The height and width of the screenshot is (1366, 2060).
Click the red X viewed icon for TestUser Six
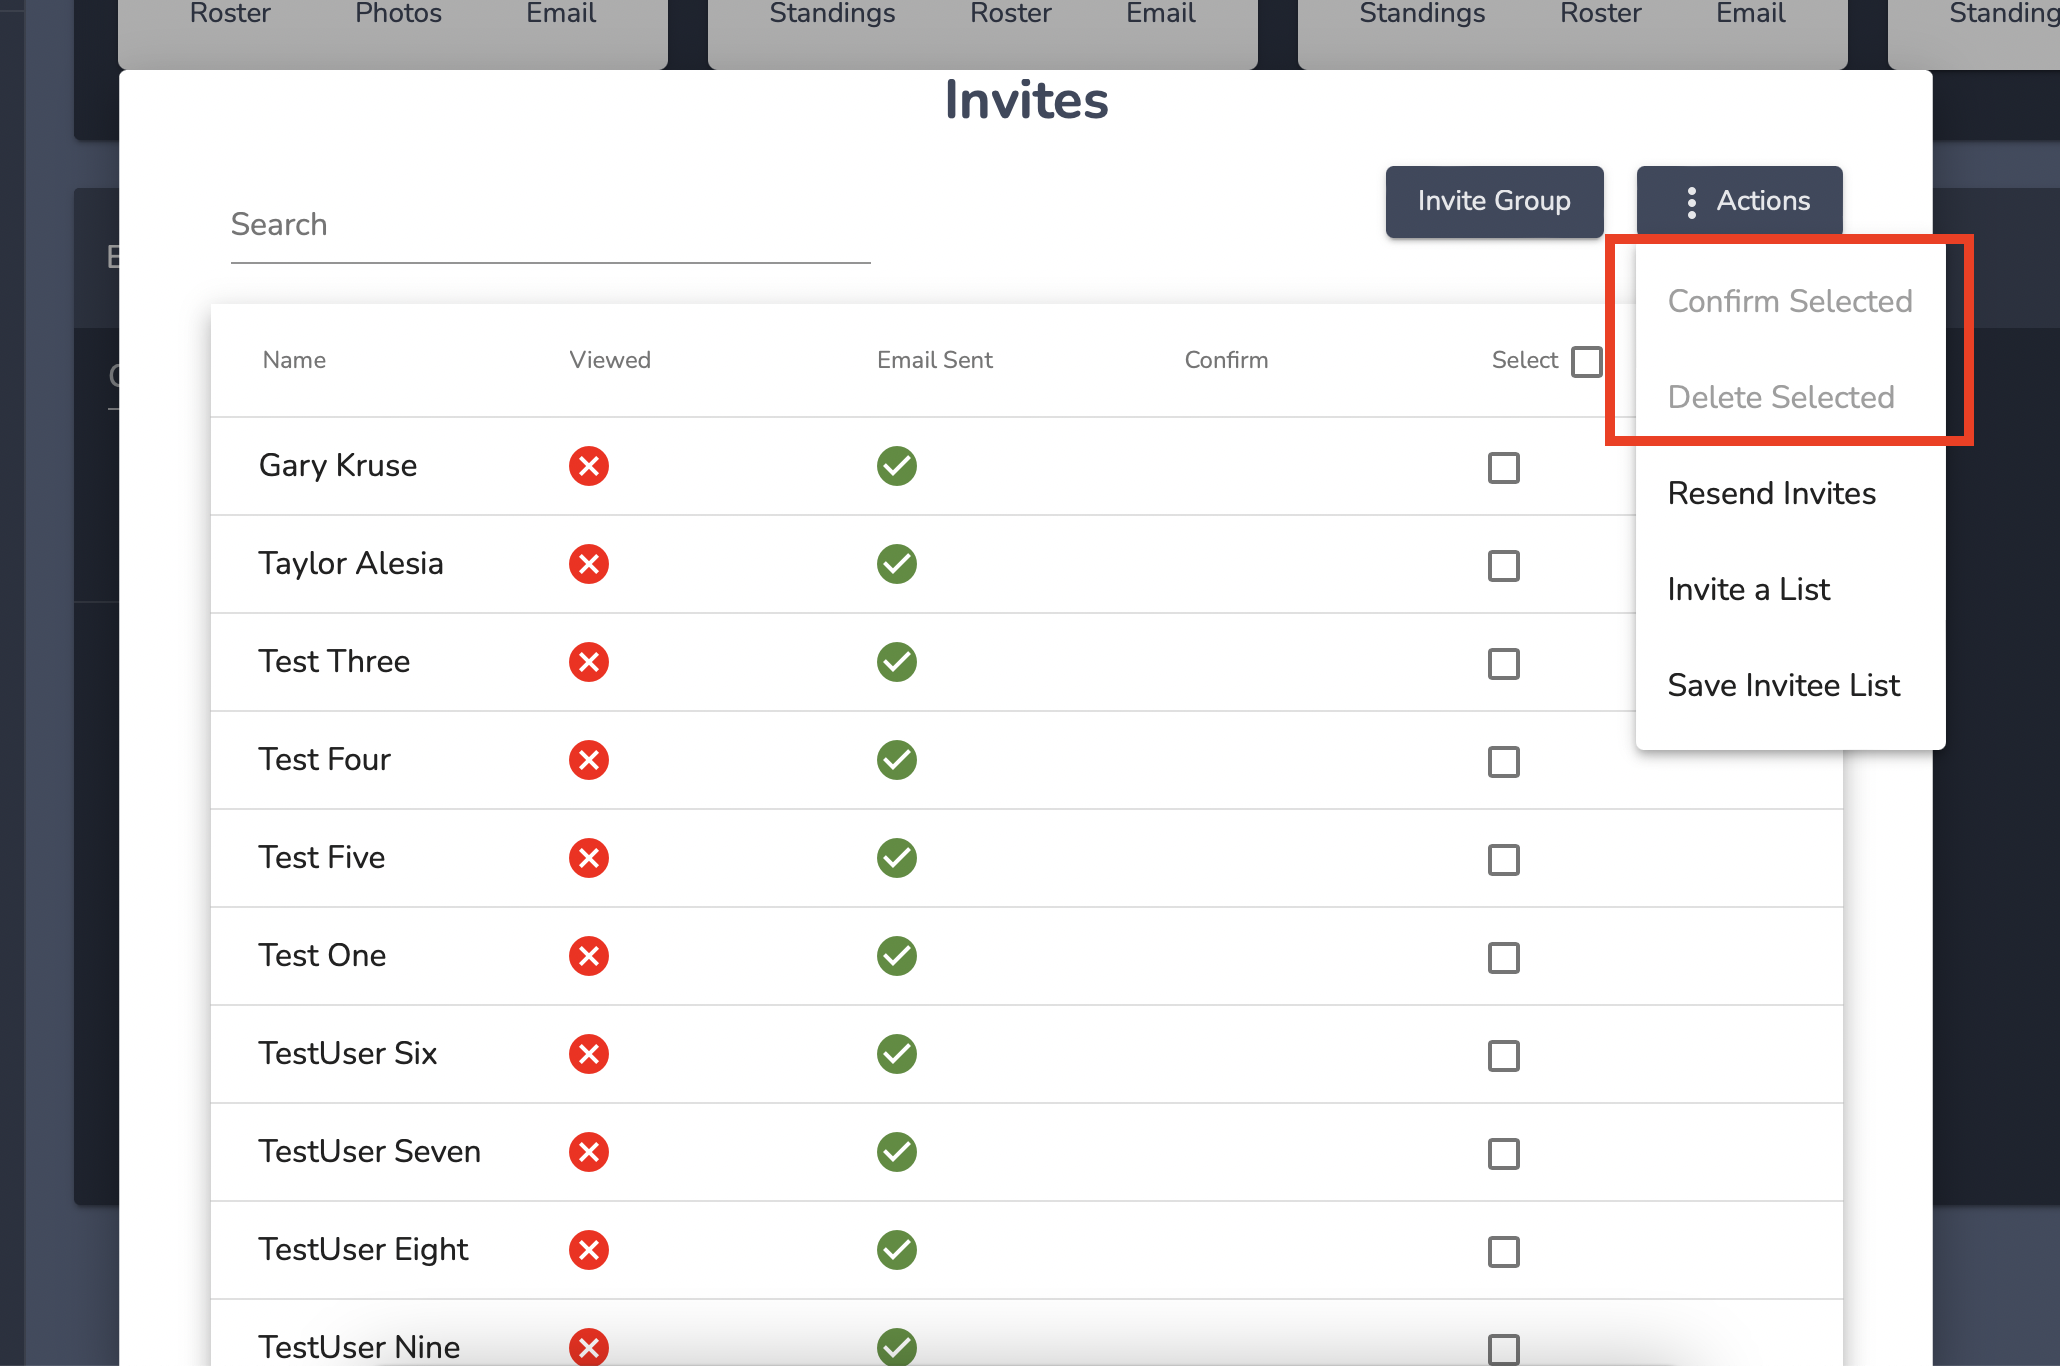pos(589,1054)
